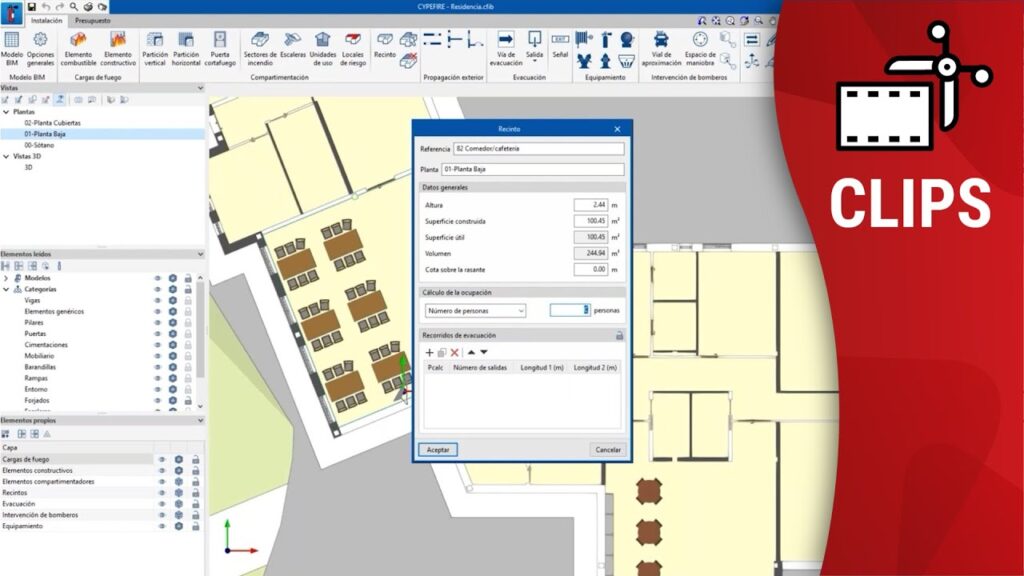Delete the evacuation route with red X

(x=455, y=353)
